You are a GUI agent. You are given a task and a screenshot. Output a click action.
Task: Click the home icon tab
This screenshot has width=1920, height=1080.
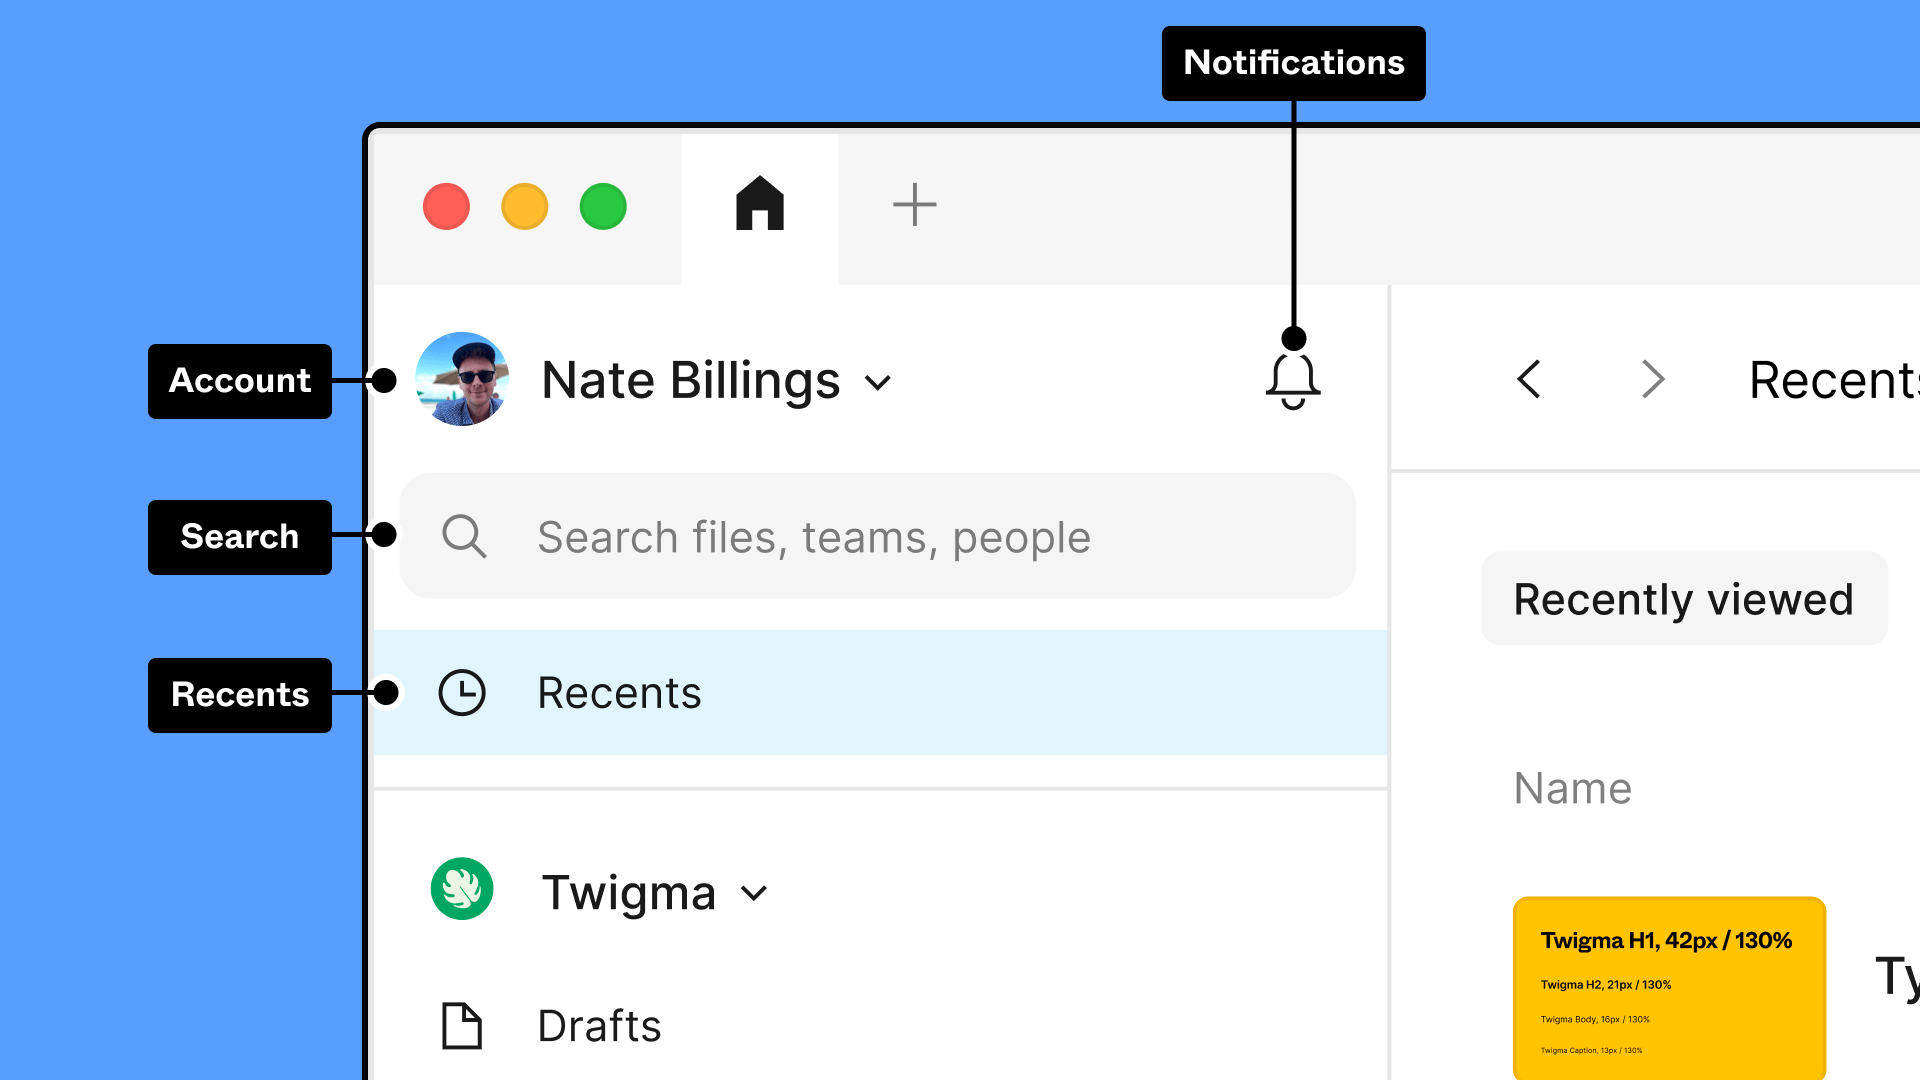[x=759, y=205]
